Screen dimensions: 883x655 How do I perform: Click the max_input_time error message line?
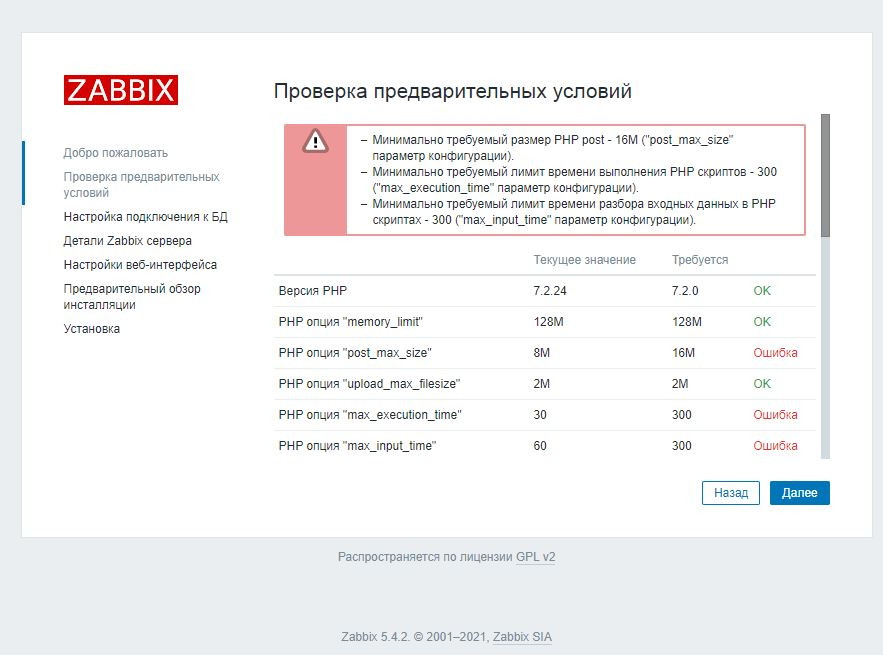click(573, 212)
